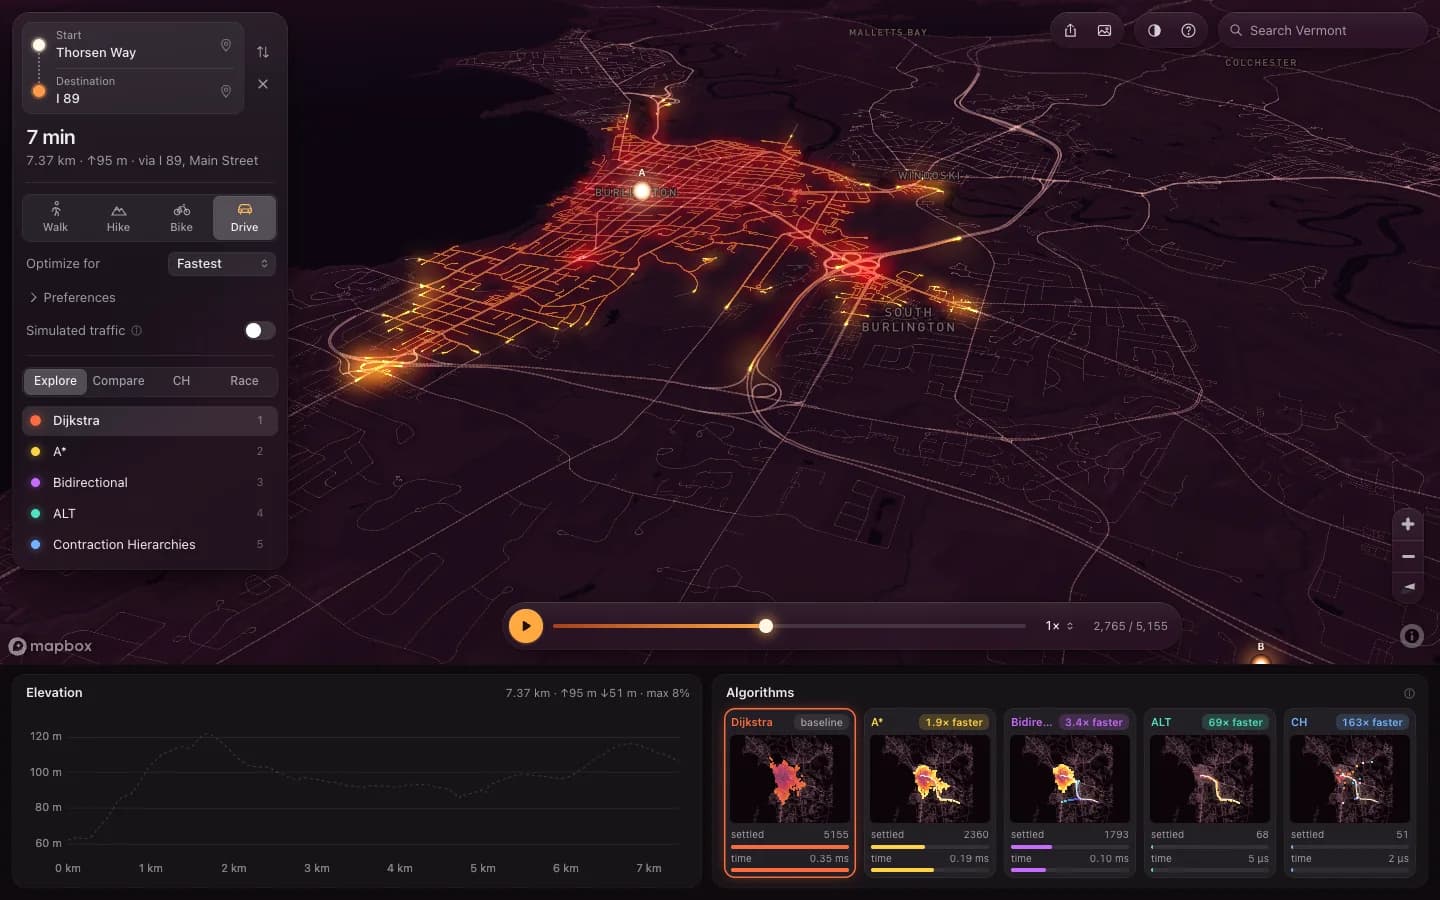Select Drive travel mode
The width and height of the screenshot is (1440, 900).
pos(244,217)
